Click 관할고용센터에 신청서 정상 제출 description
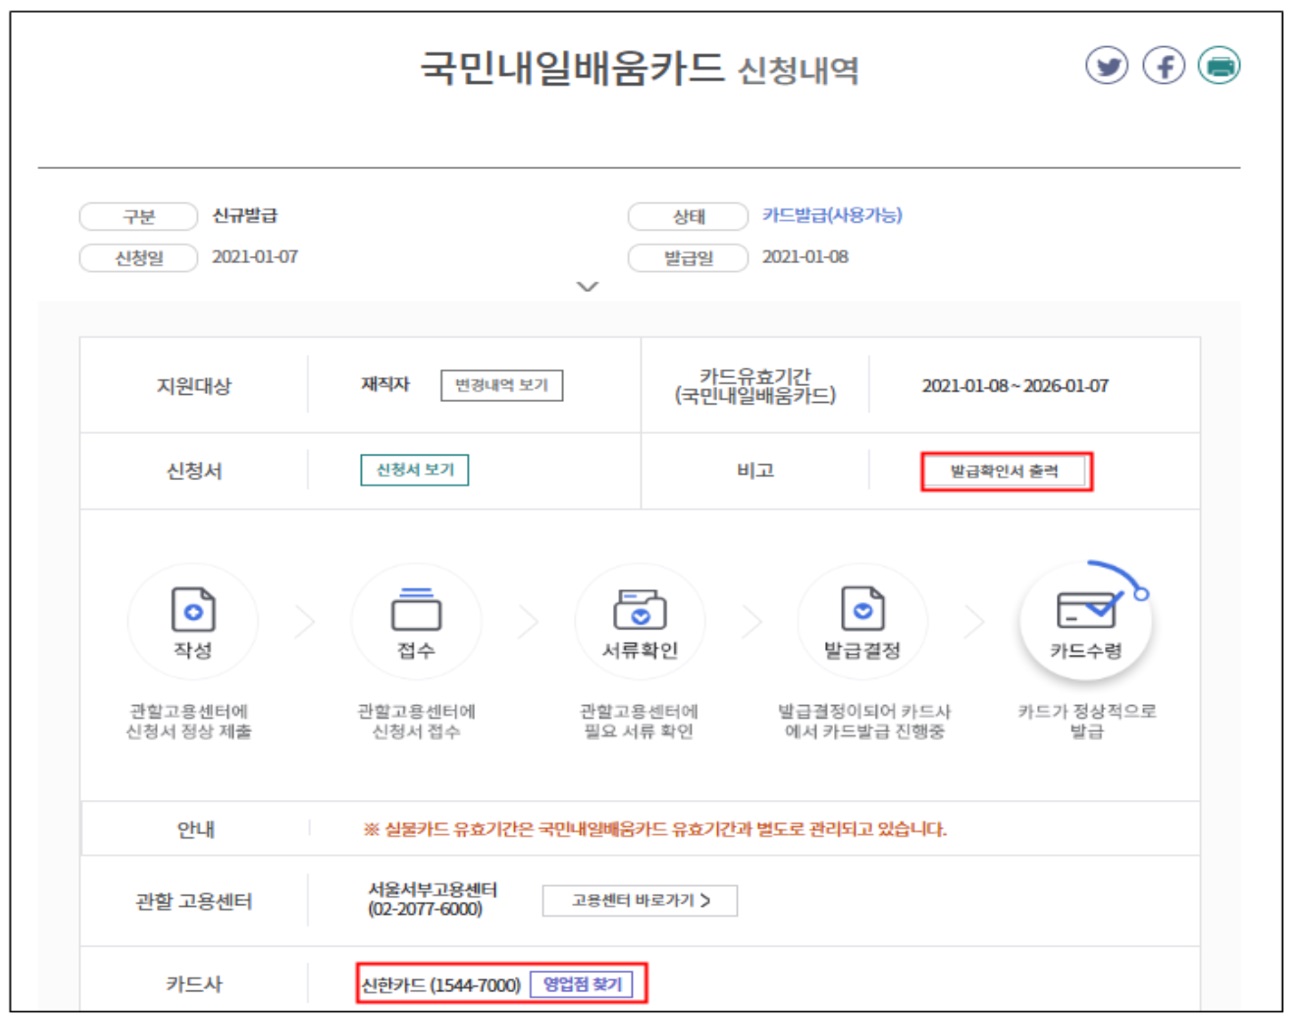1292x1026 pixels. (189, 721)
